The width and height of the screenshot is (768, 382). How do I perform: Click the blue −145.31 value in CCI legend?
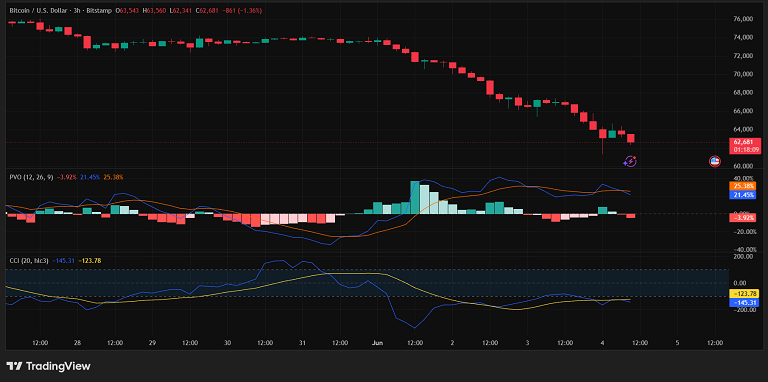pyautogui.click(x=65, y=261)
